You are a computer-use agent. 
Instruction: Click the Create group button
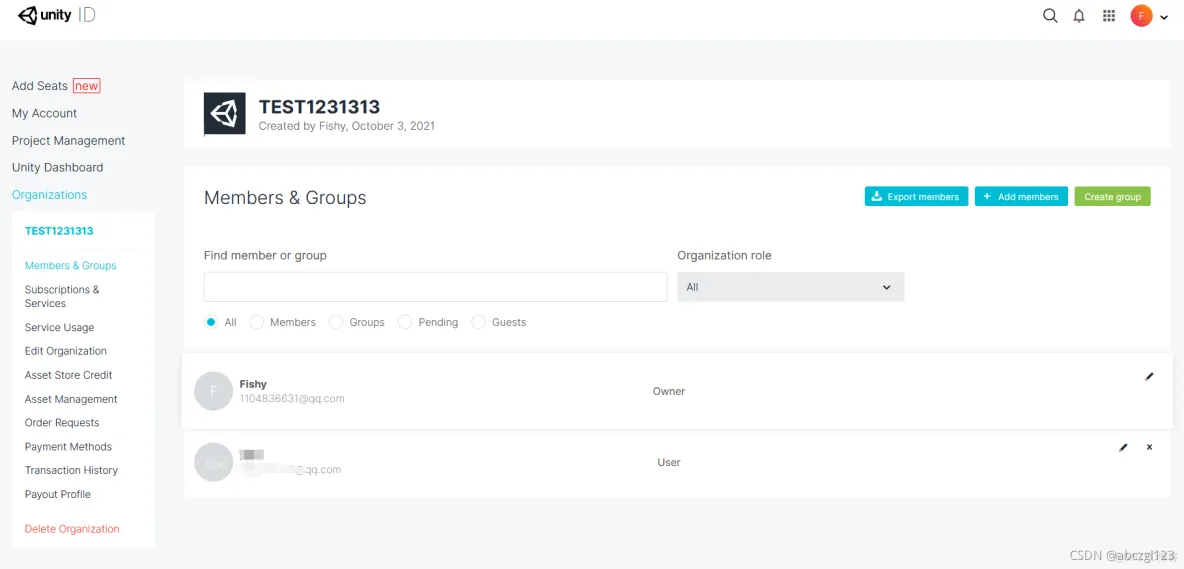coord(1112,196)
